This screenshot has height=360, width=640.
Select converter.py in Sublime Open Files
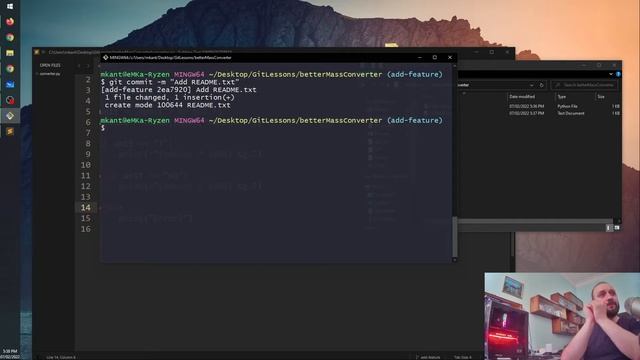coord(50,74)
